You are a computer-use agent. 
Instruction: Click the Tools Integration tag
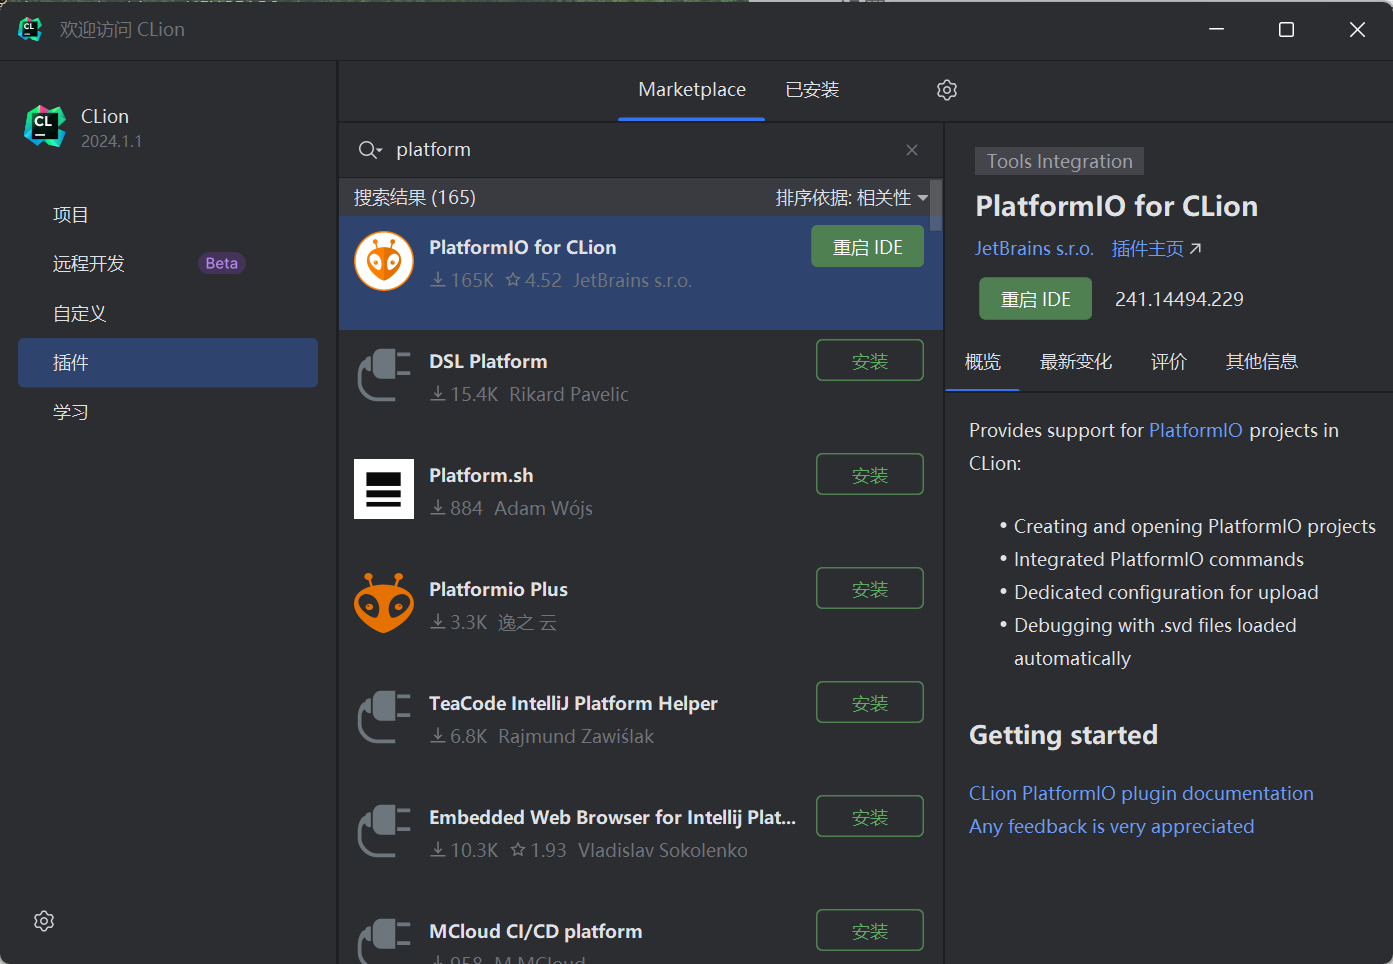tap(1059, 161)
